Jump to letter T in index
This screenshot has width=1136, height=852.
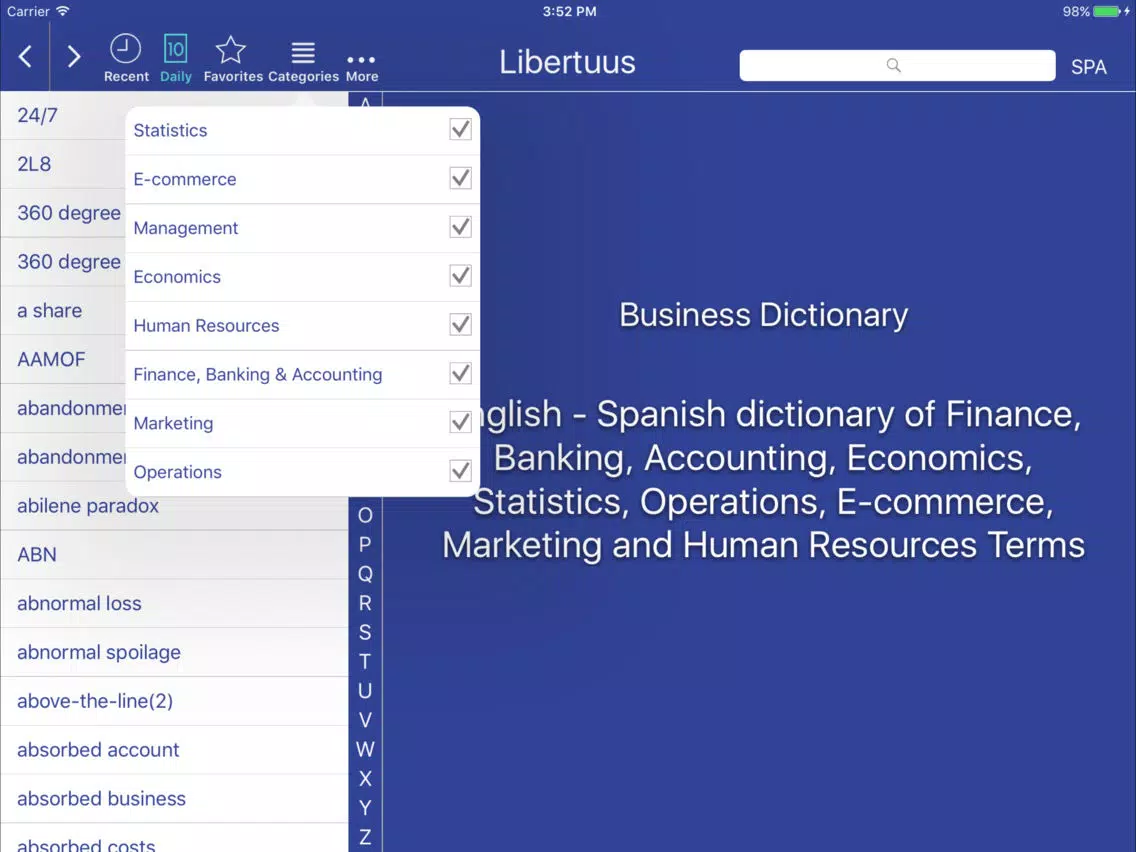tap(365, 661)
